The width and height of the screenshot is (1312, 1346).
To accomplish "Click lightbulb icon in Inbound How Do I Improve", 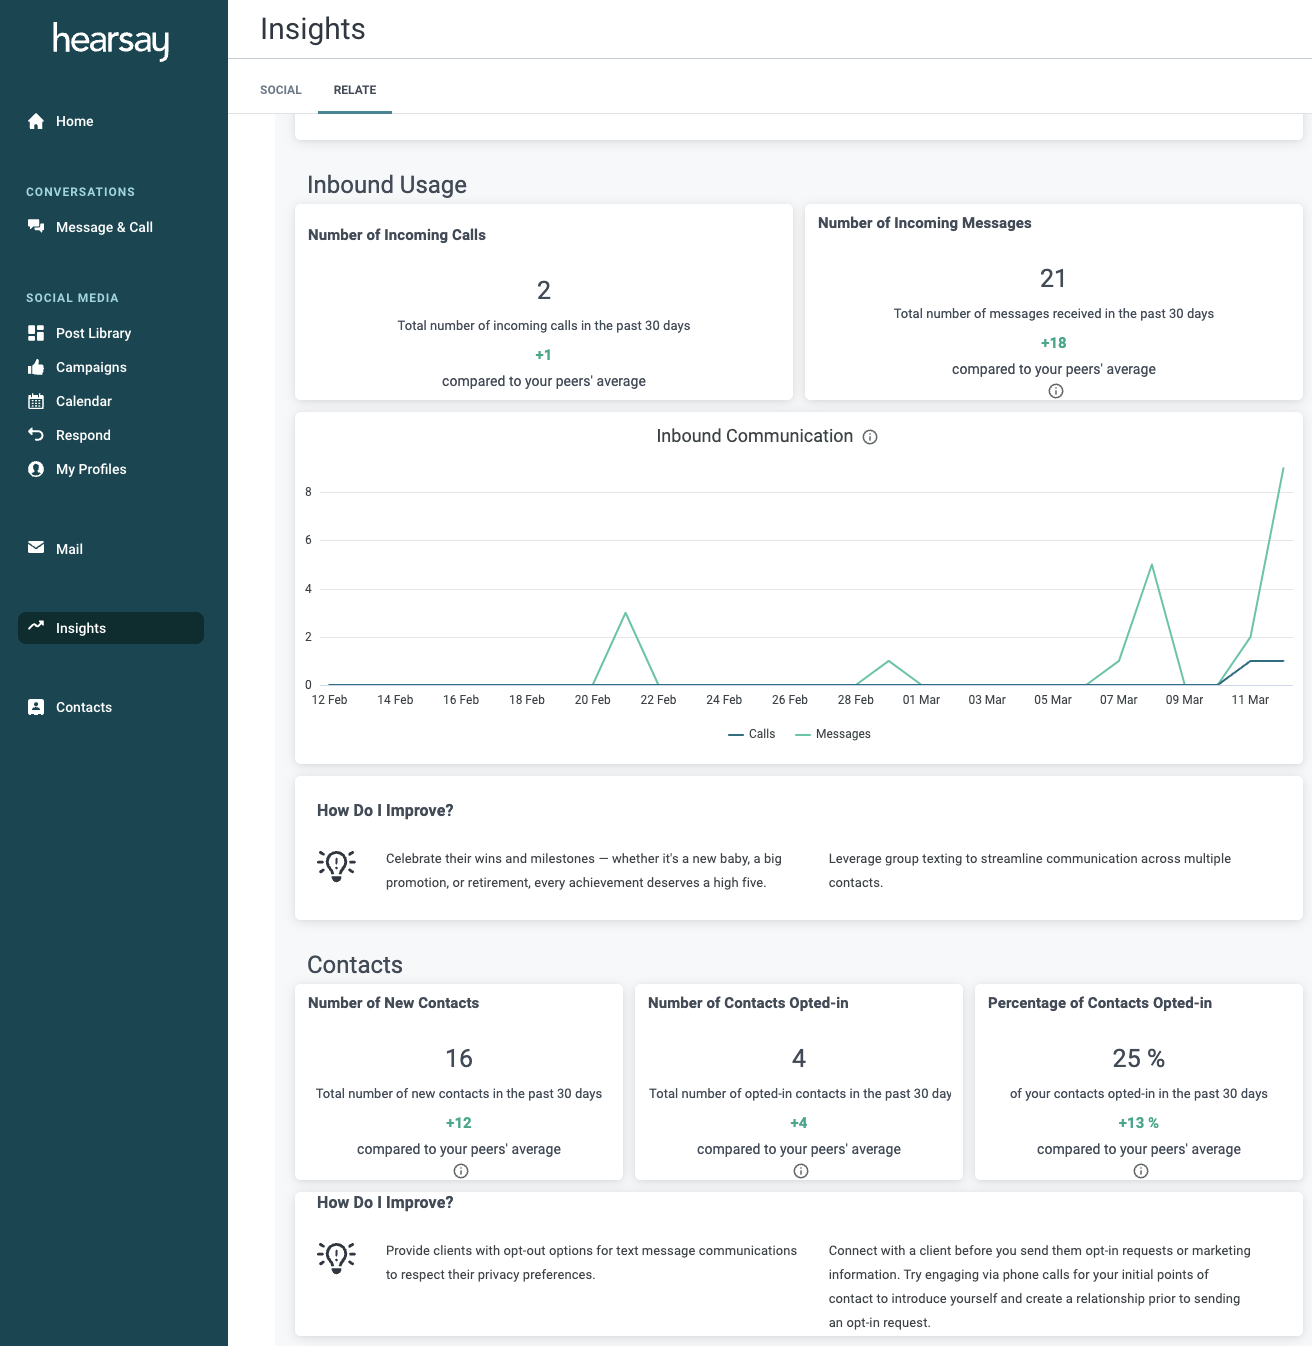I will 336,865.
